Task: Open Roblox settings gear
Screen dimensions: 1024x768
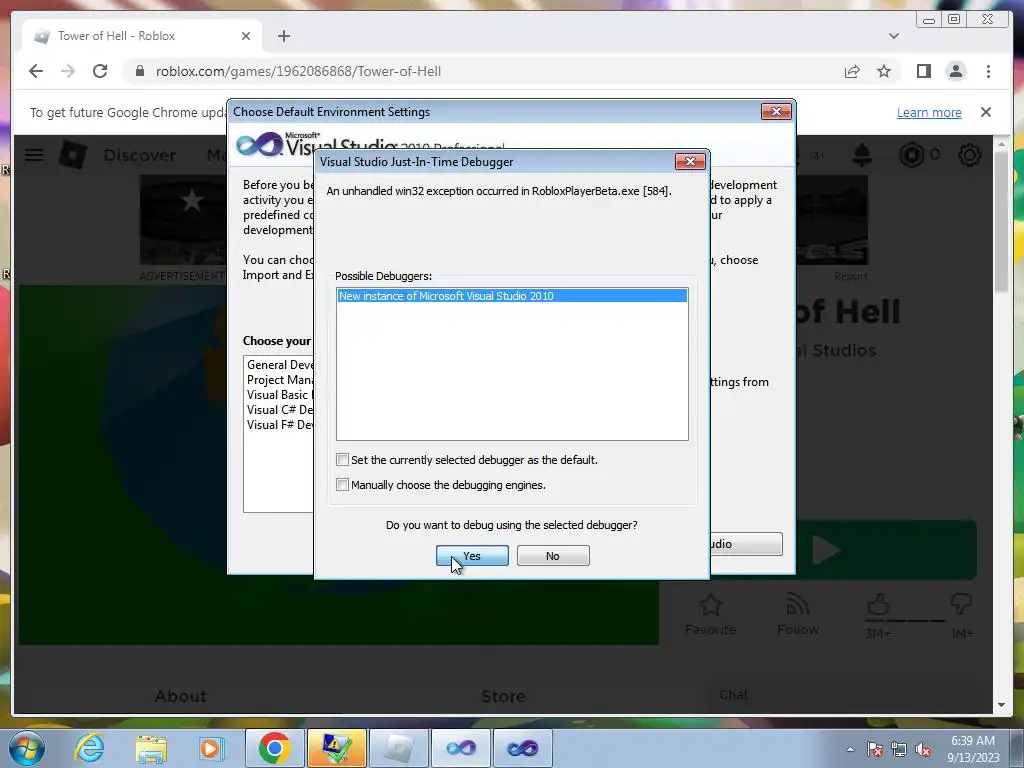Action: tap(970, 155)
